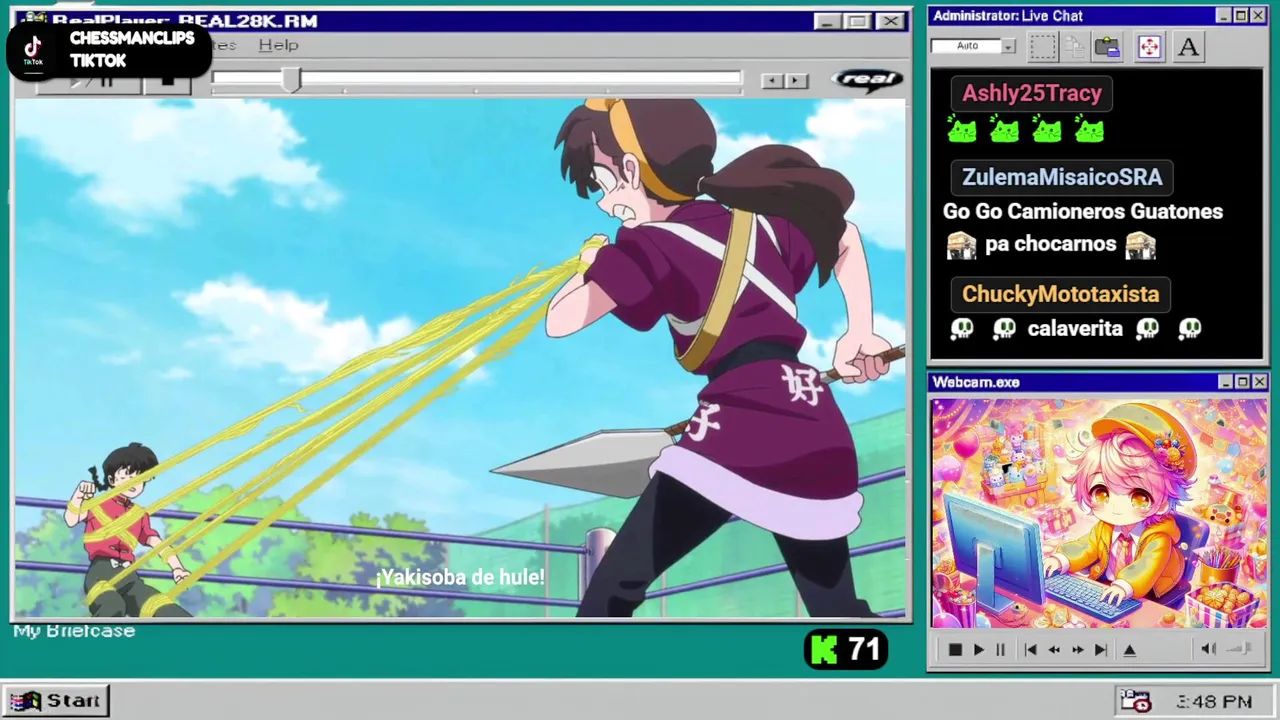Viewport: 1280px width, 720px height.
Task: Click the Administrator: Live Chat title bar
Action: (x=1098, y=16)
